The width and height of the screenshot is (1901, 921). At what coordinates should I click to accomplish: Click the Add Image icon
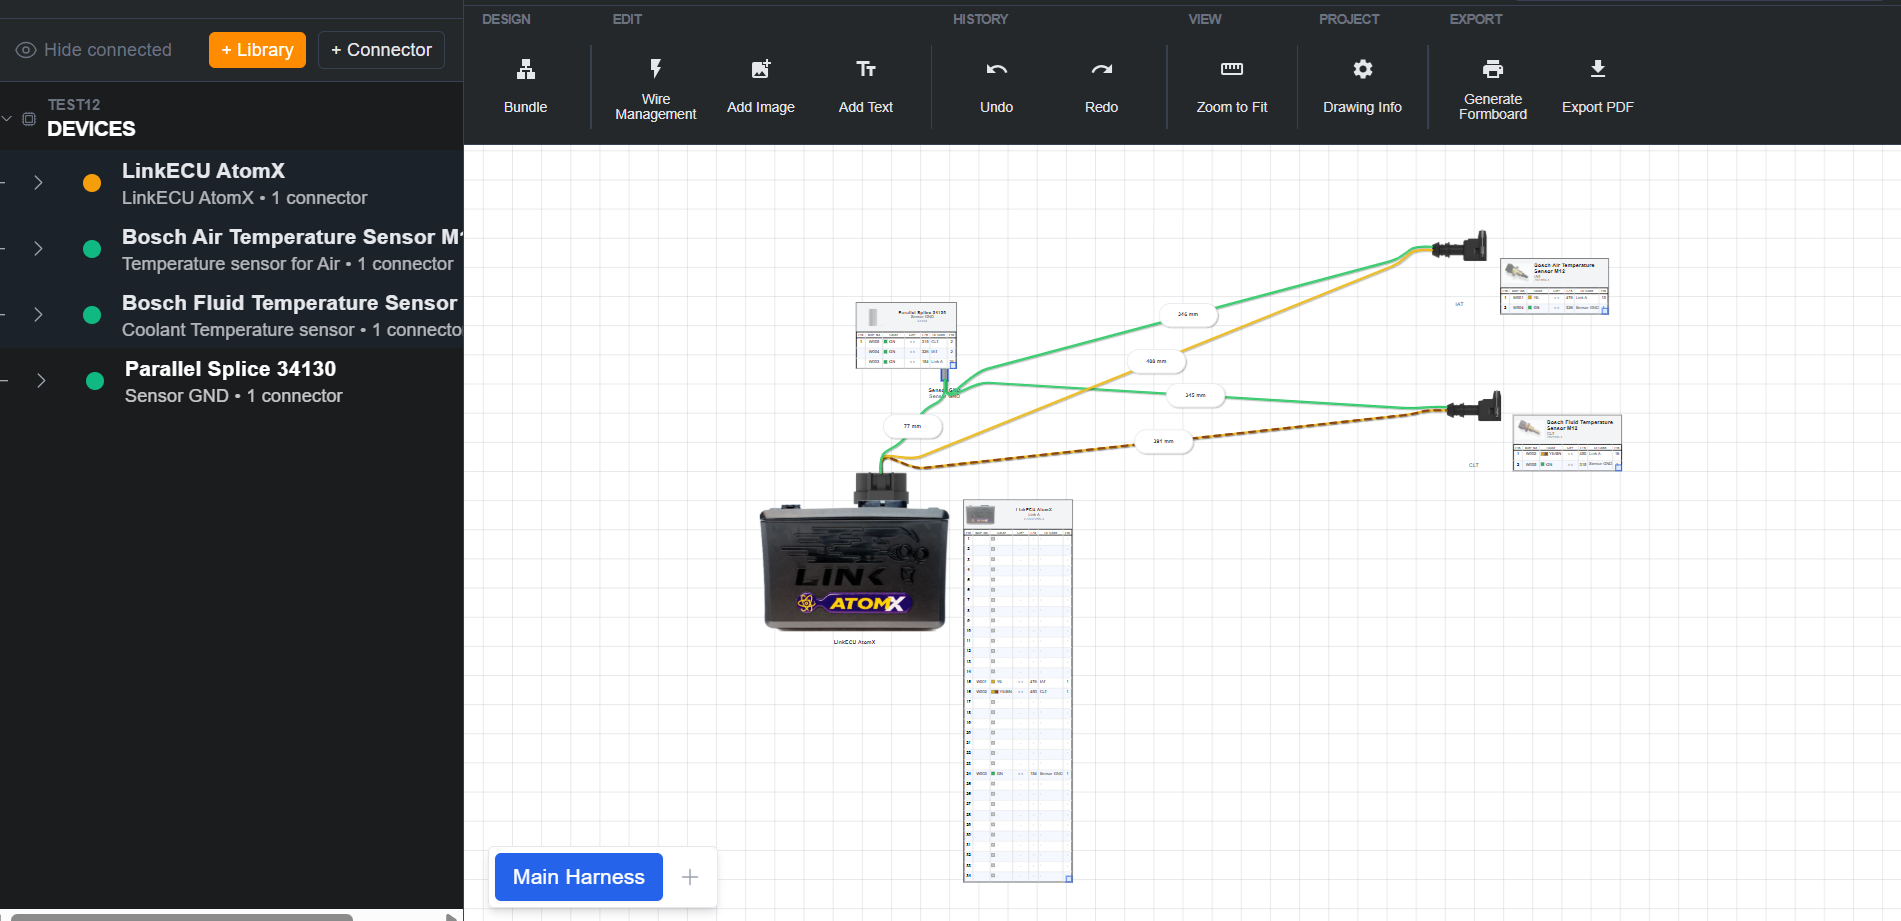(x=761, y=69)
